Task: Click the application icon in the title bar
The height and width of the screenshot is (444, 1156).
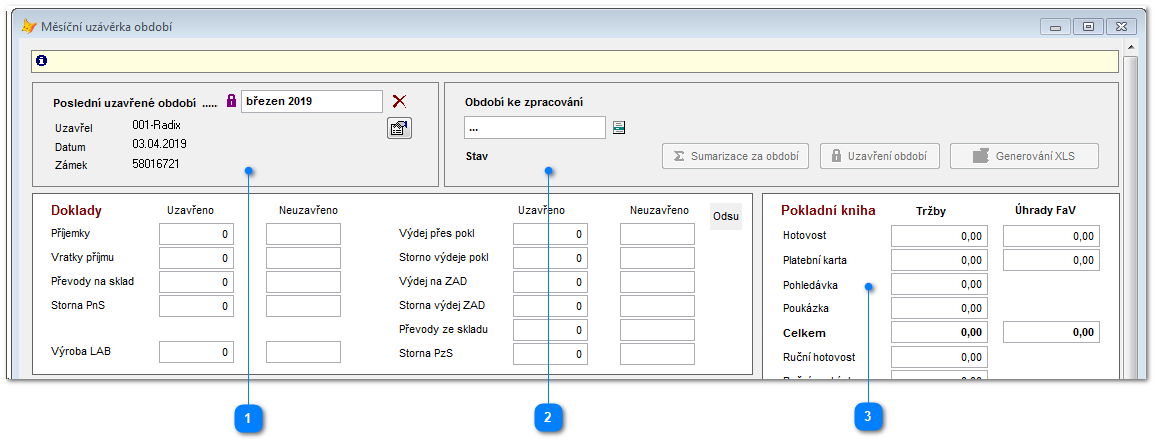Action: (x=28, y=27)
